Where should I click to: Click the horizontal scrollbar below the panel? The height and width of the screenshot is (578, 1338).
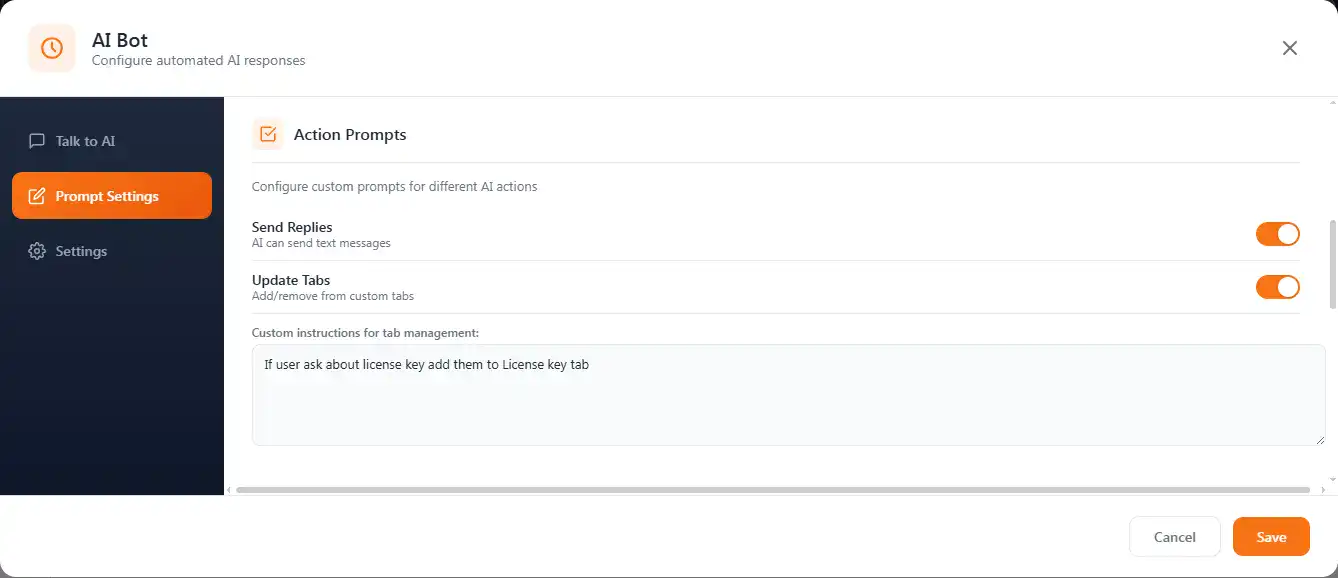770,489
